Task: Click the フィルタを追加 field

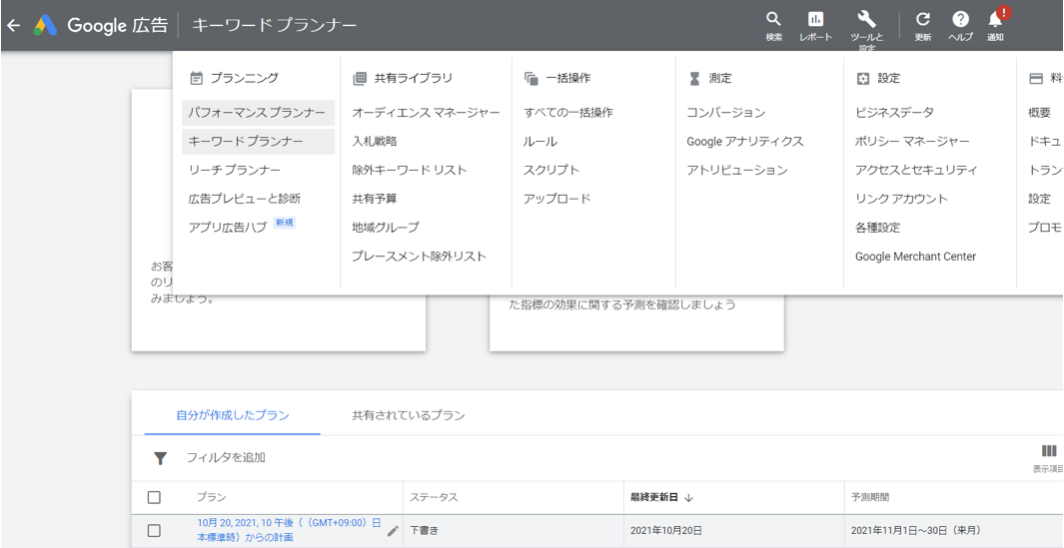Action: coord(226,458)
